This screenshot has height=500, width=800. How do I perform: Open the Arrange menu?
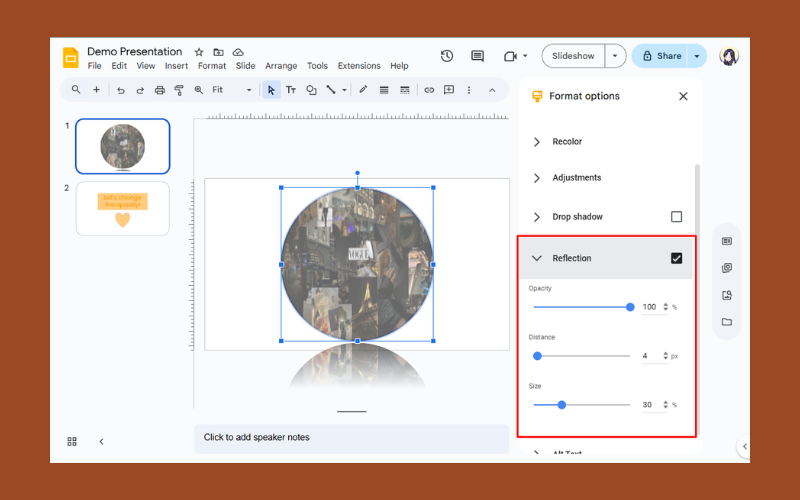[x=281, y=66]
